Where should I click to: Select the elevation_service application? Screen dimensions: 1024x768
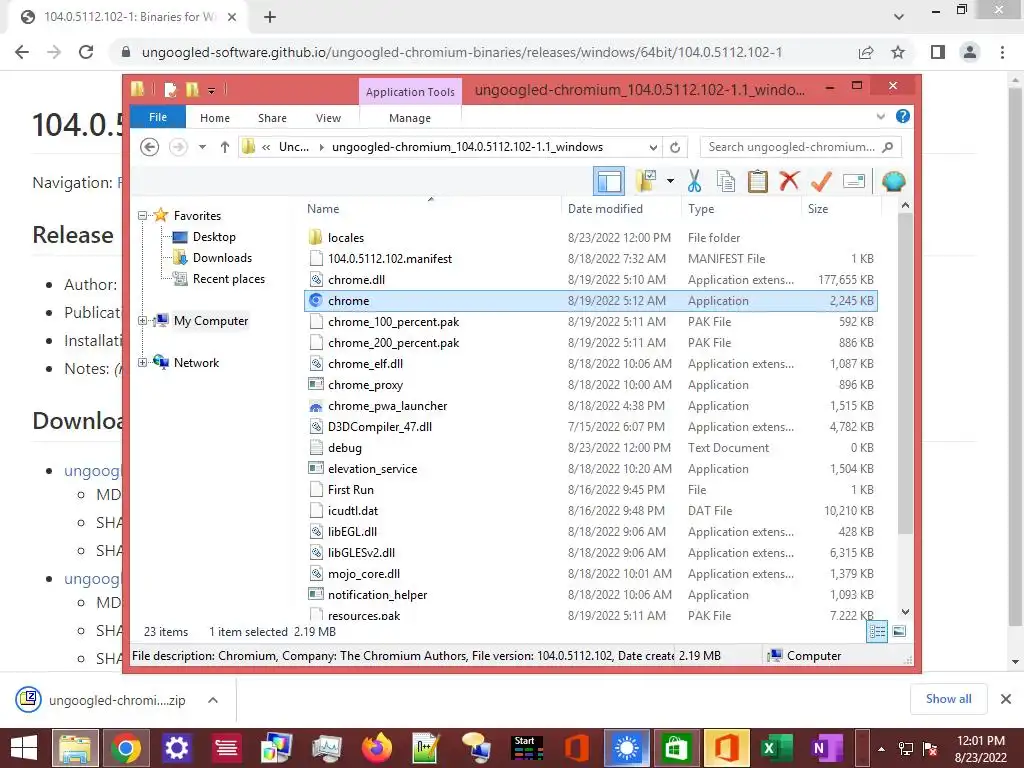pyautogui.click(x=590, y=468)
